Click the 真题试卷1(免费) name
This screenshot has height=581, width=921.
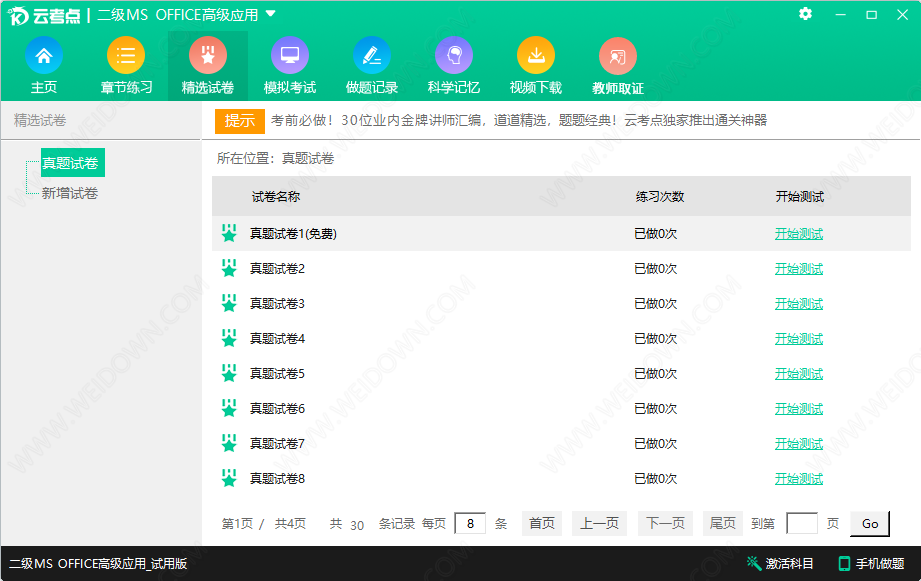click(293, 234)
